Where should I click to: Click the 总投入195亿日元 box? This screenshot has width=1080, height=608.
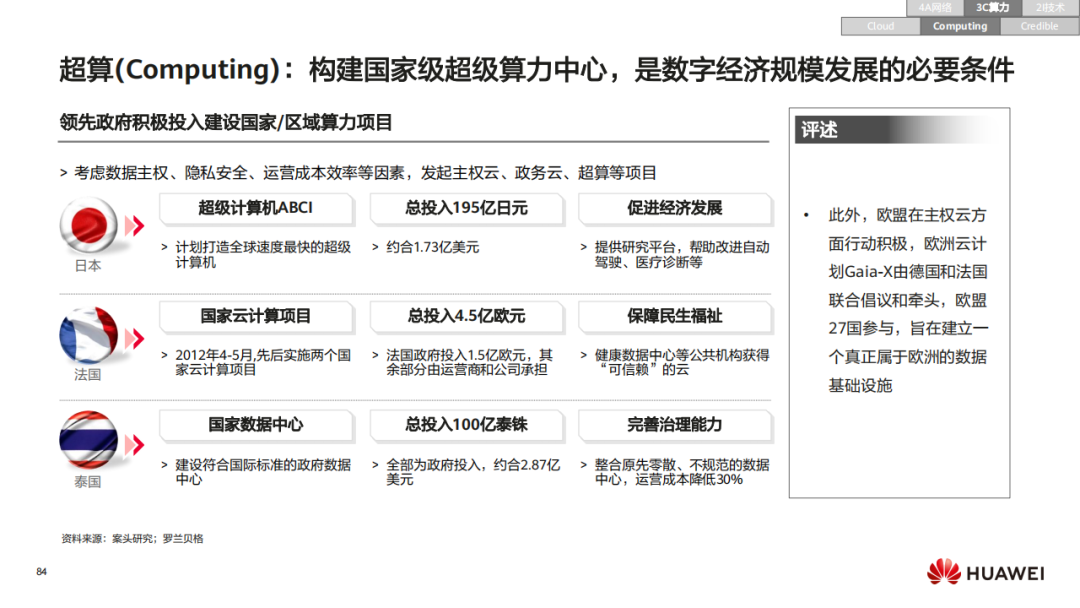467,209
